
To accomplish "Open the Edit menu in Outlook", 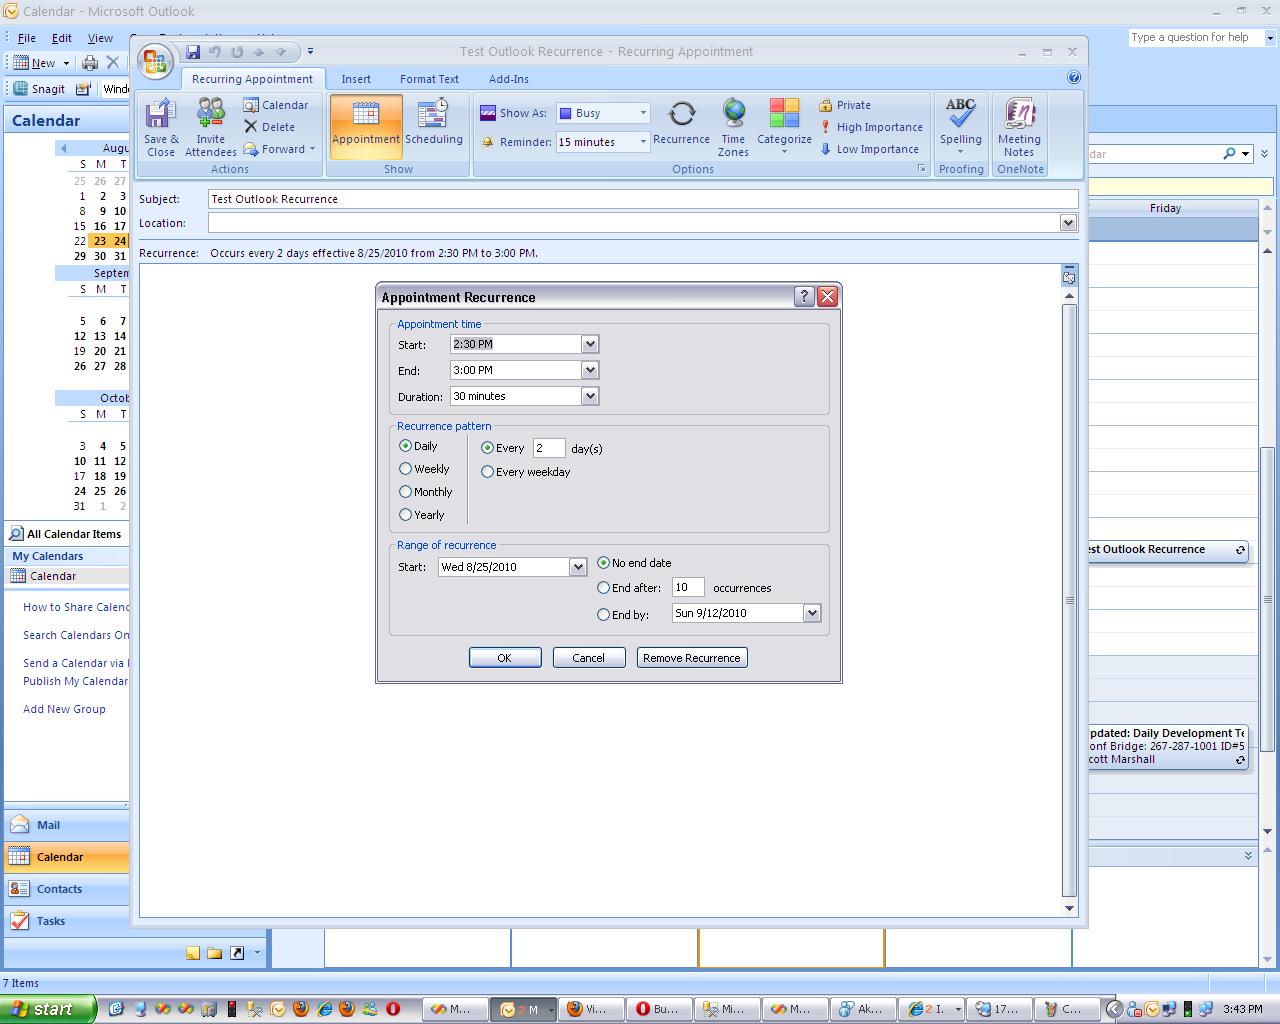I will pyautogui.click(x=62, y=38).
